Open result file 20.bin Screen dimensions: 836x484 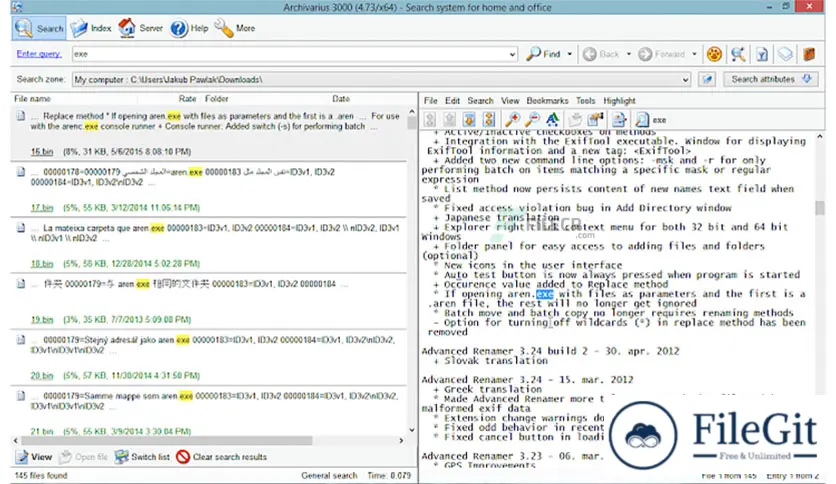pyautogui.click(x=42, y=375)
